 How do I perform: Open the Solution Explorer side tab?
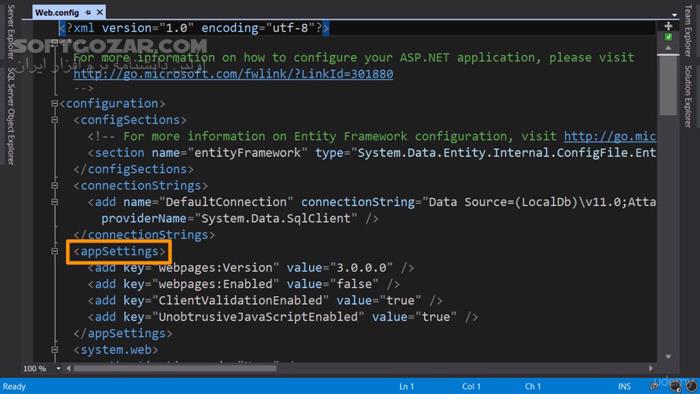coord(688,96)
